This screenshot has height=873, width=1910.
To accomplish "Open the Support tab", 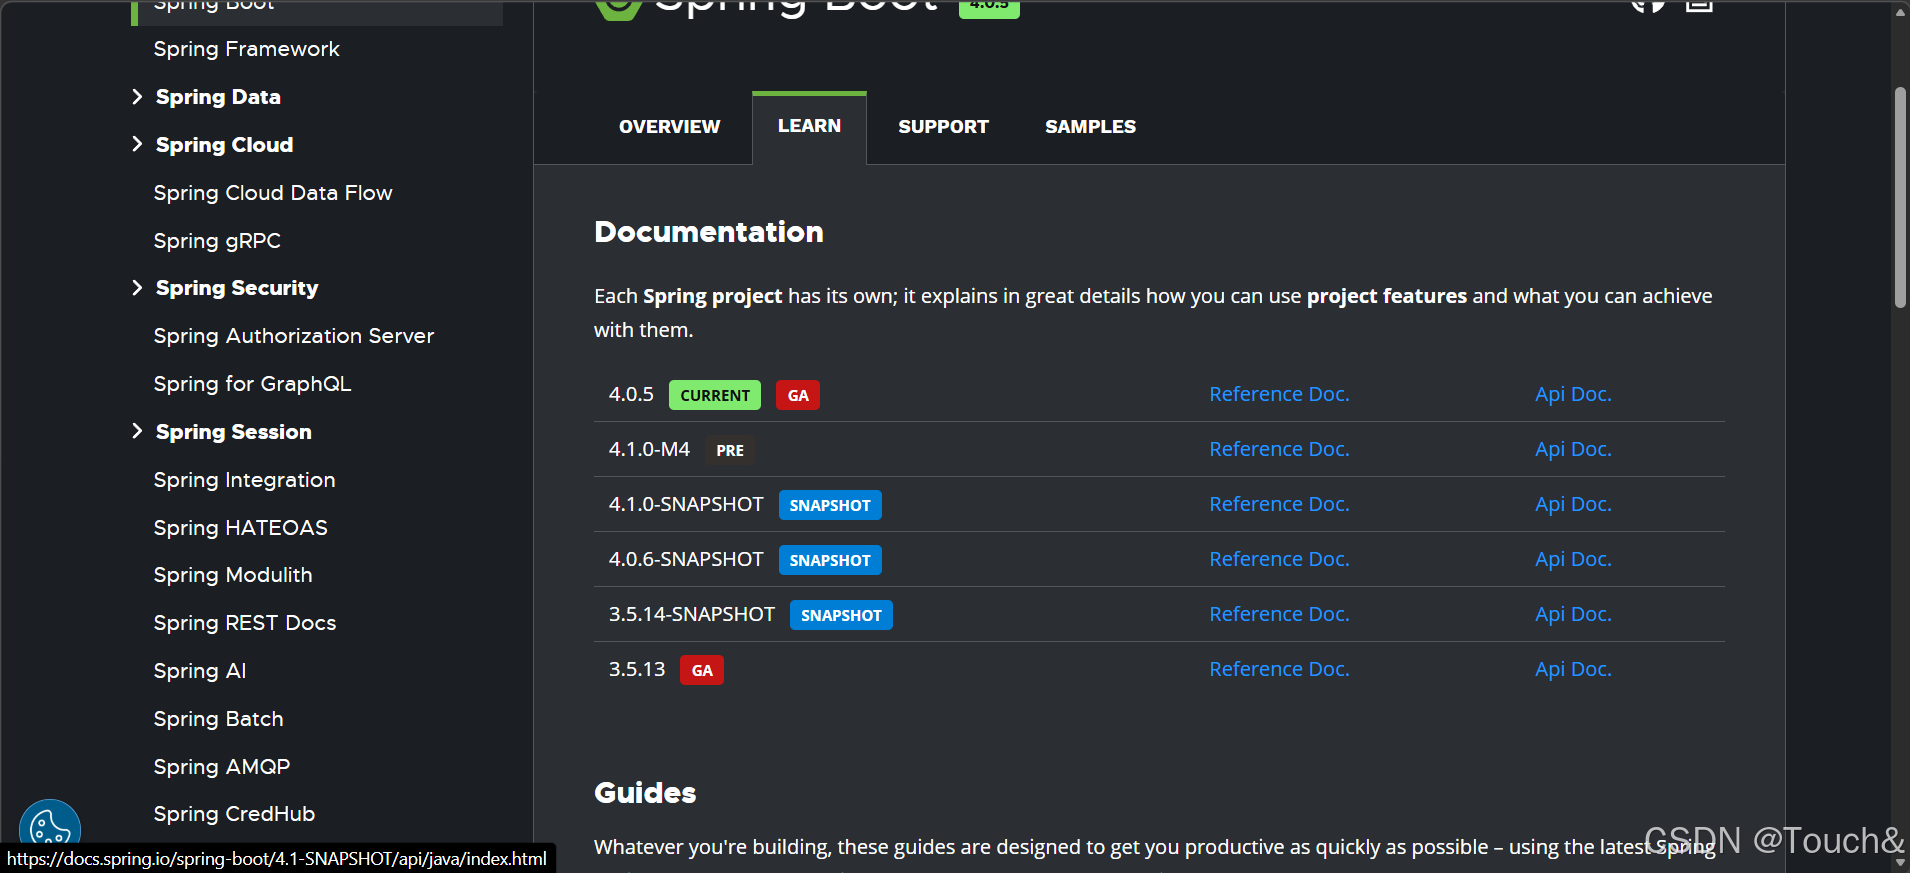I will pyautogui.click(x=943, y=127).
